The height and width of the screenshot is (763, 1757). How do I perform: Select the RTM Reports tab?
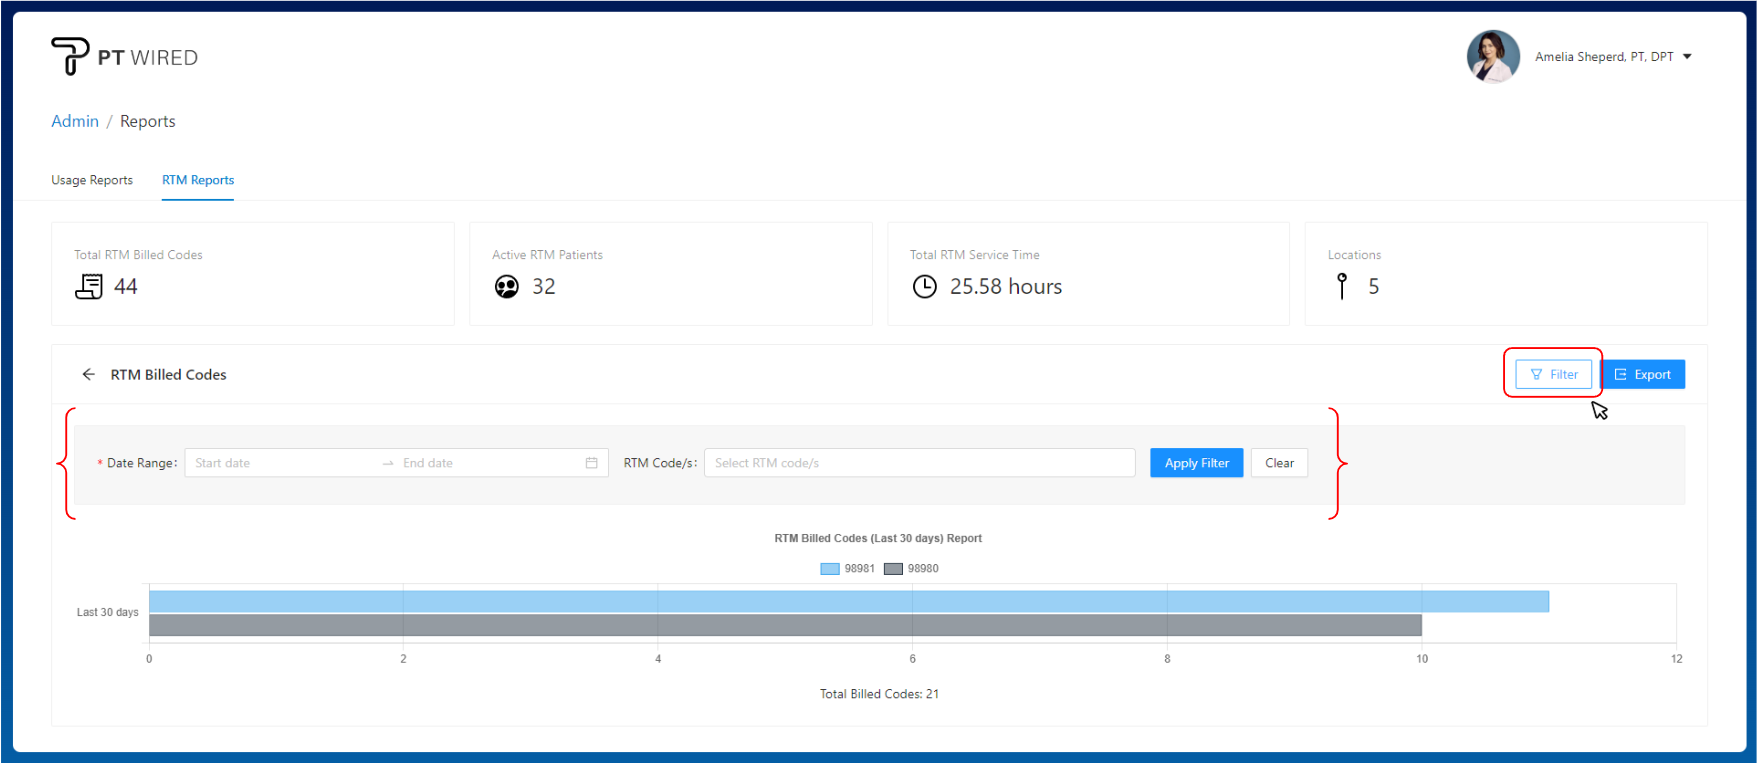(x=198, y=180)
